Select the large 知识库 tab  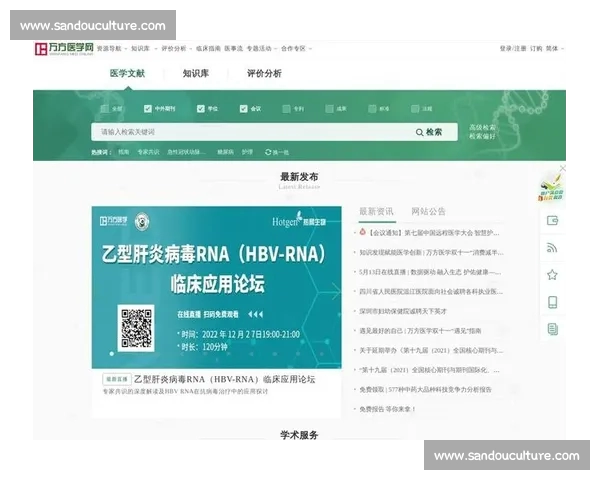click(x=196, y=73)
